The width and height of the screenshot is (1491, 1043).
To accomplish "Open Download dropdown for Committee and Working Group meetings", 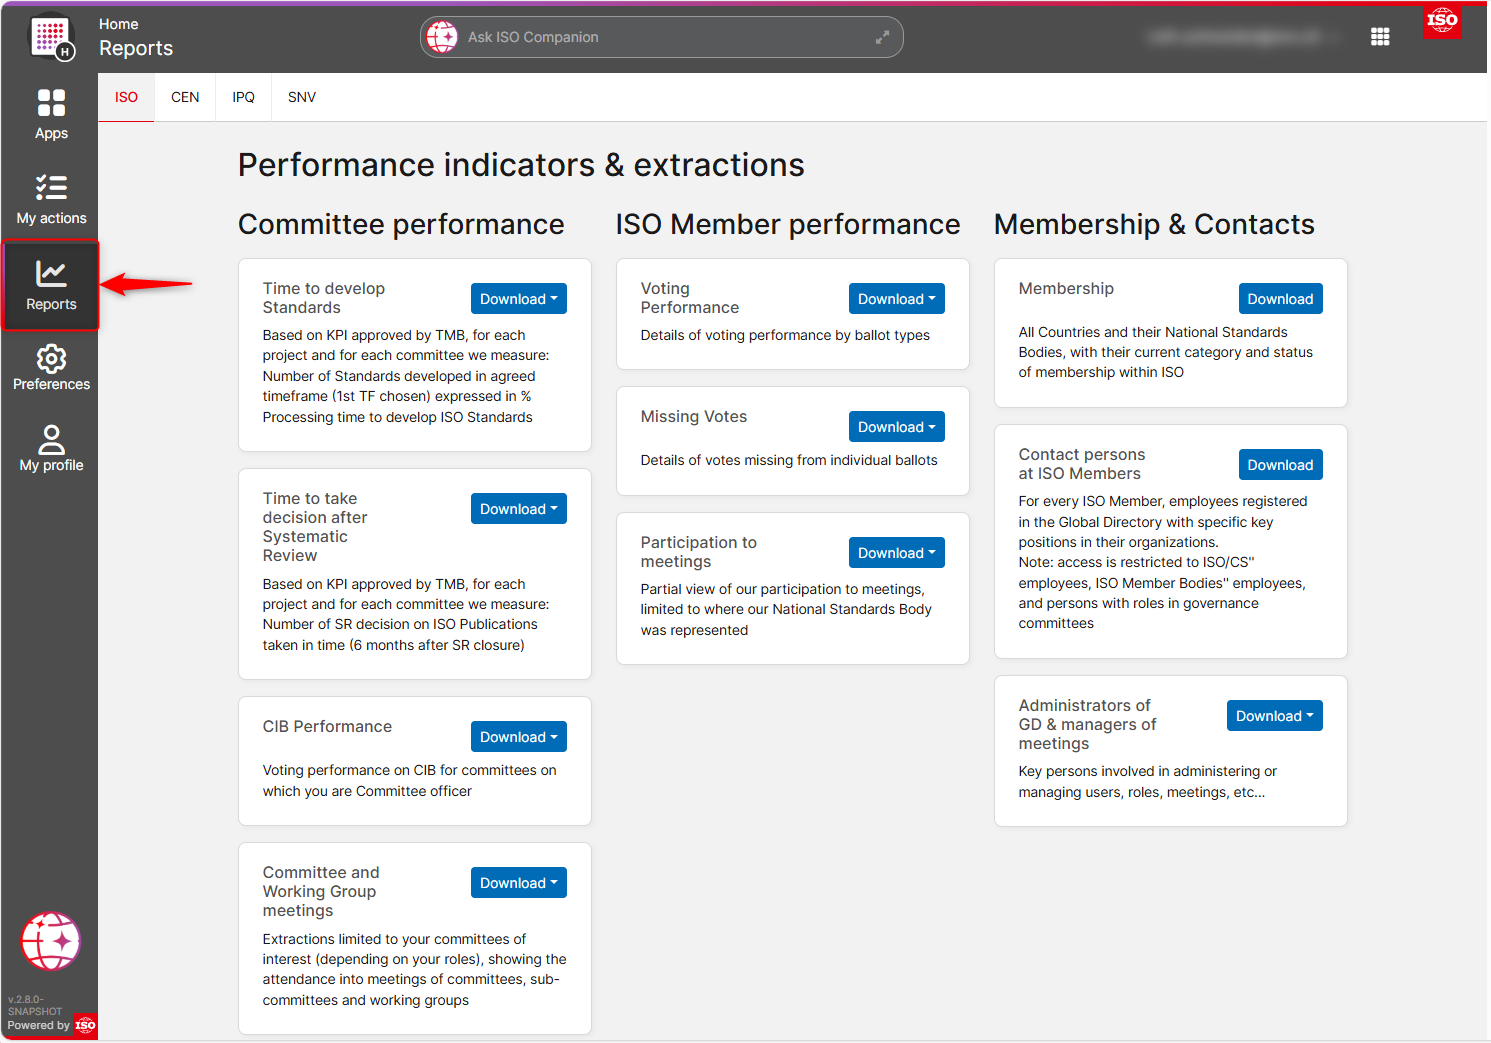I will [x=519, y=883].
